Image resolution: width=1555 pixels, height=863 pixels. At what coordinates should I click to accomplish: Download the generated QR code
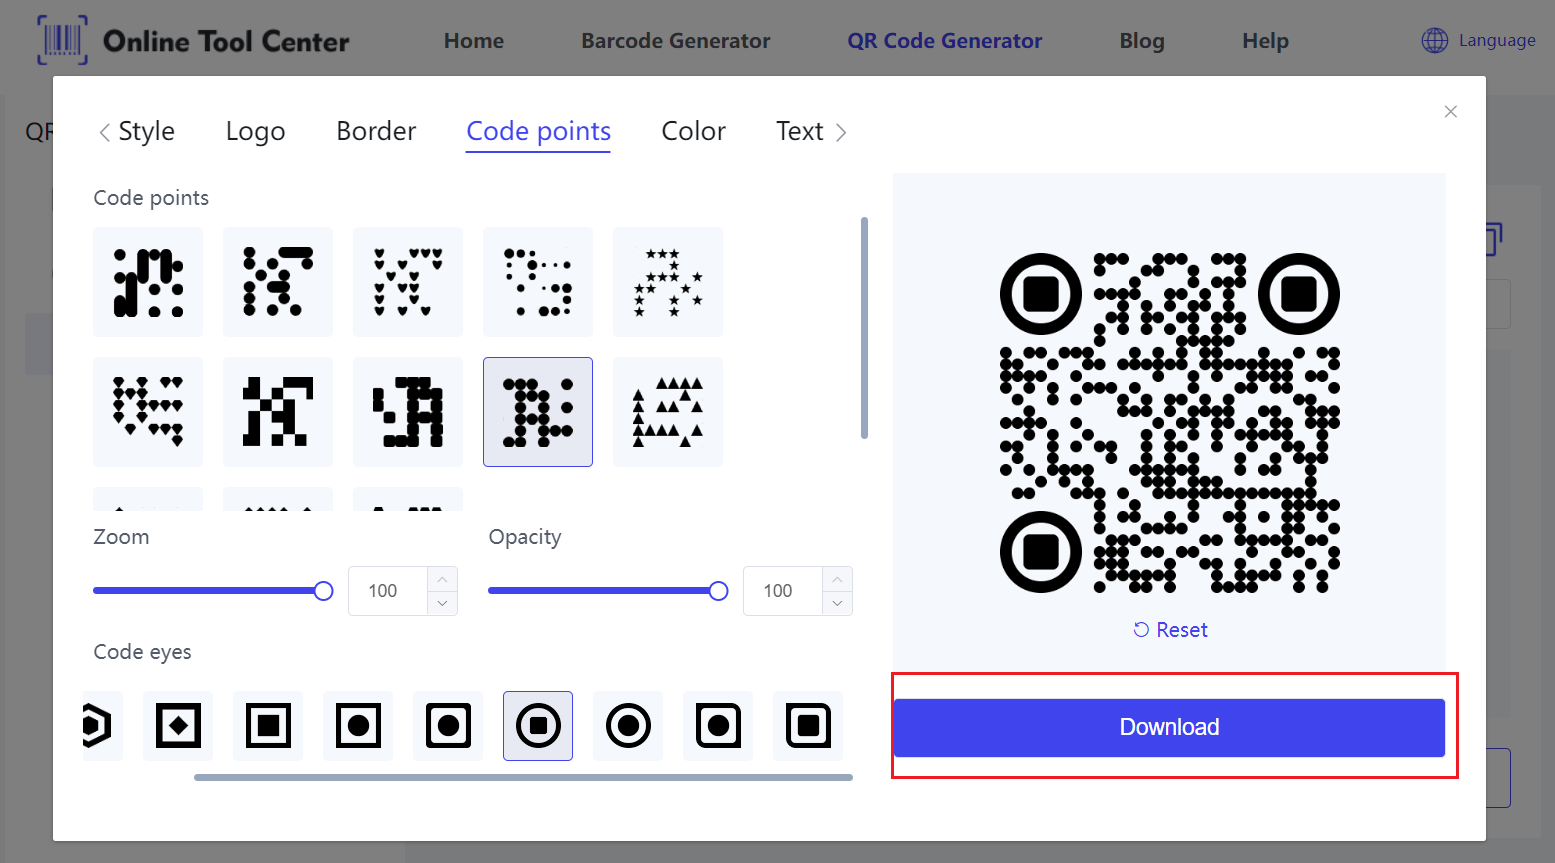point(1169,727)
